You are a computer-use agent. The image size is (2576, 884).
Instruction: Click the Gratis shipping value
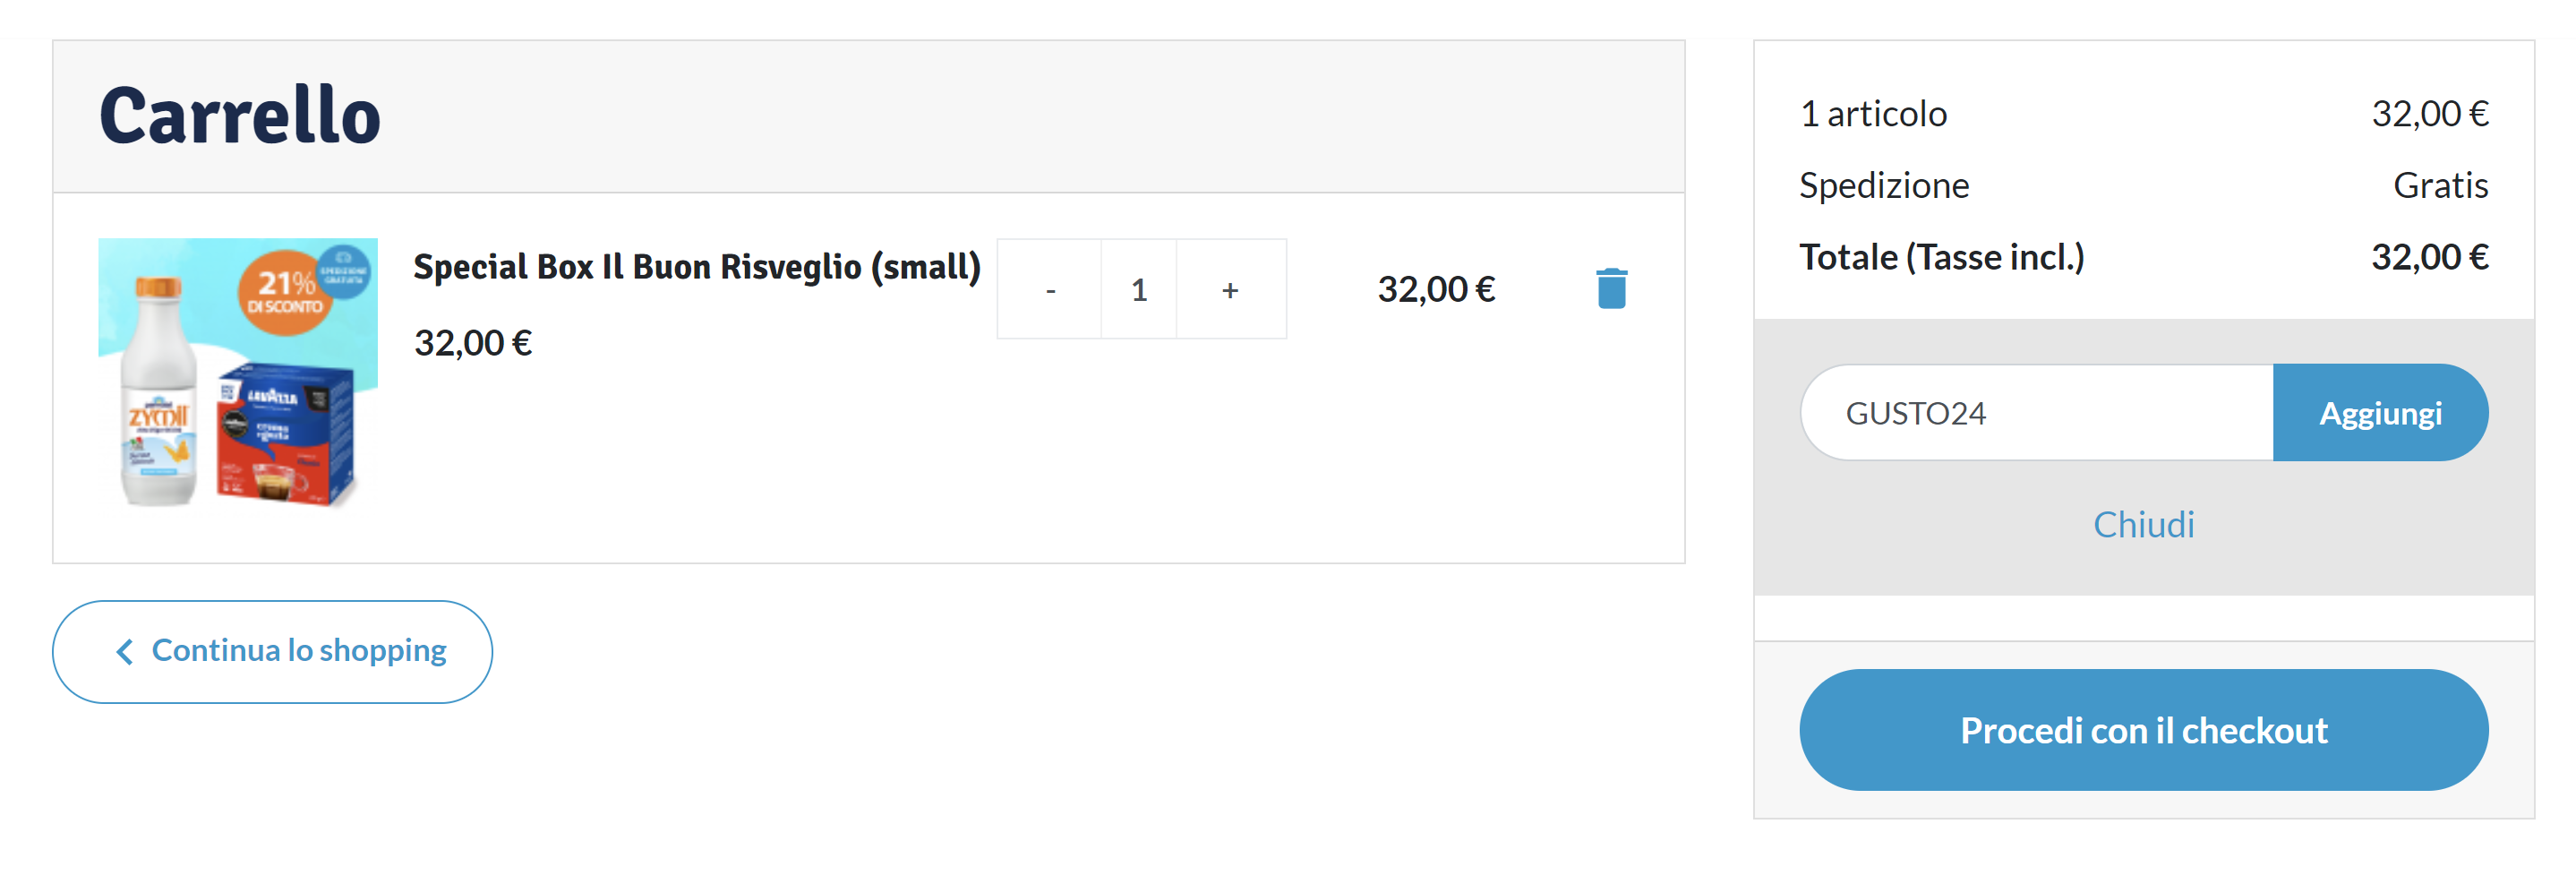point(2440,186)
